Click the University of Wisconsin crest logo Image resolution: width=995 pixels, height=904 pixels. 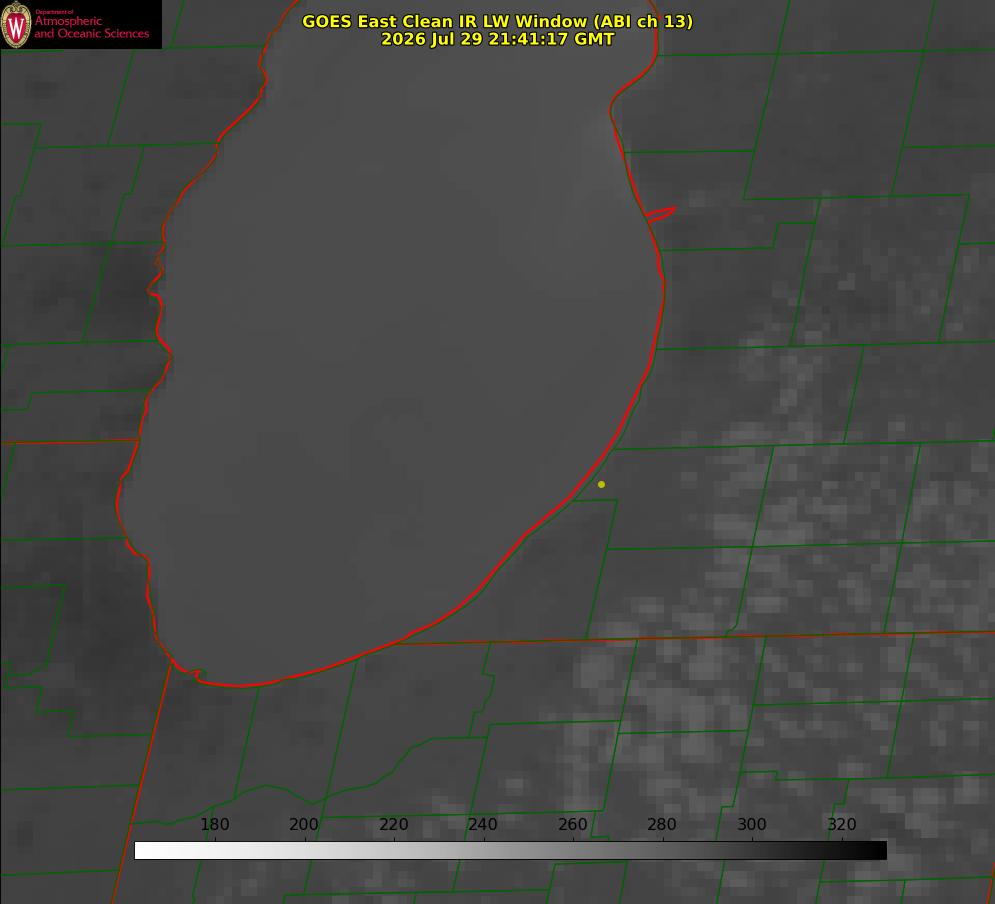[x=16, y=24]
